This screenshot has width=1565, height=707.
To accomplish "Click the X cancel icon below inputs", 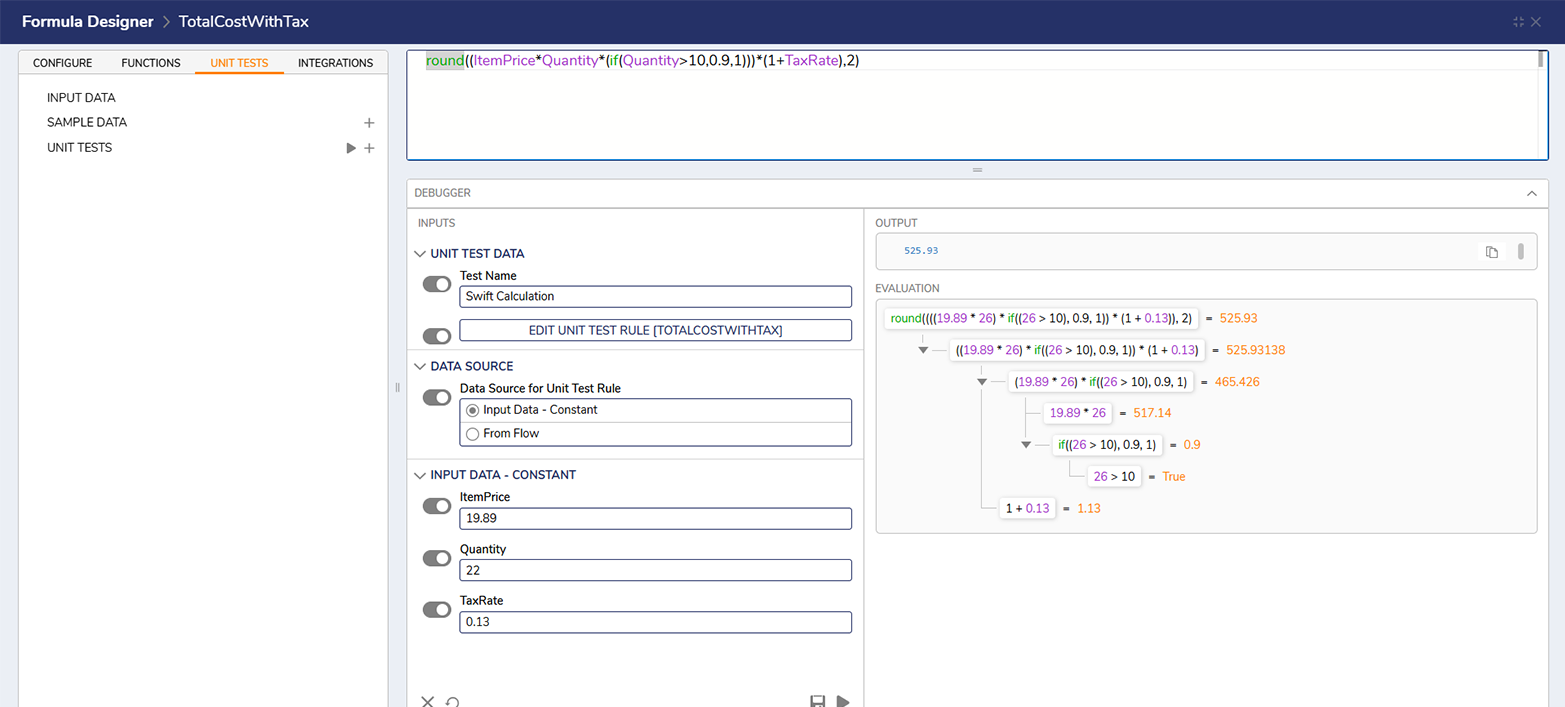I will pos(427,702).
